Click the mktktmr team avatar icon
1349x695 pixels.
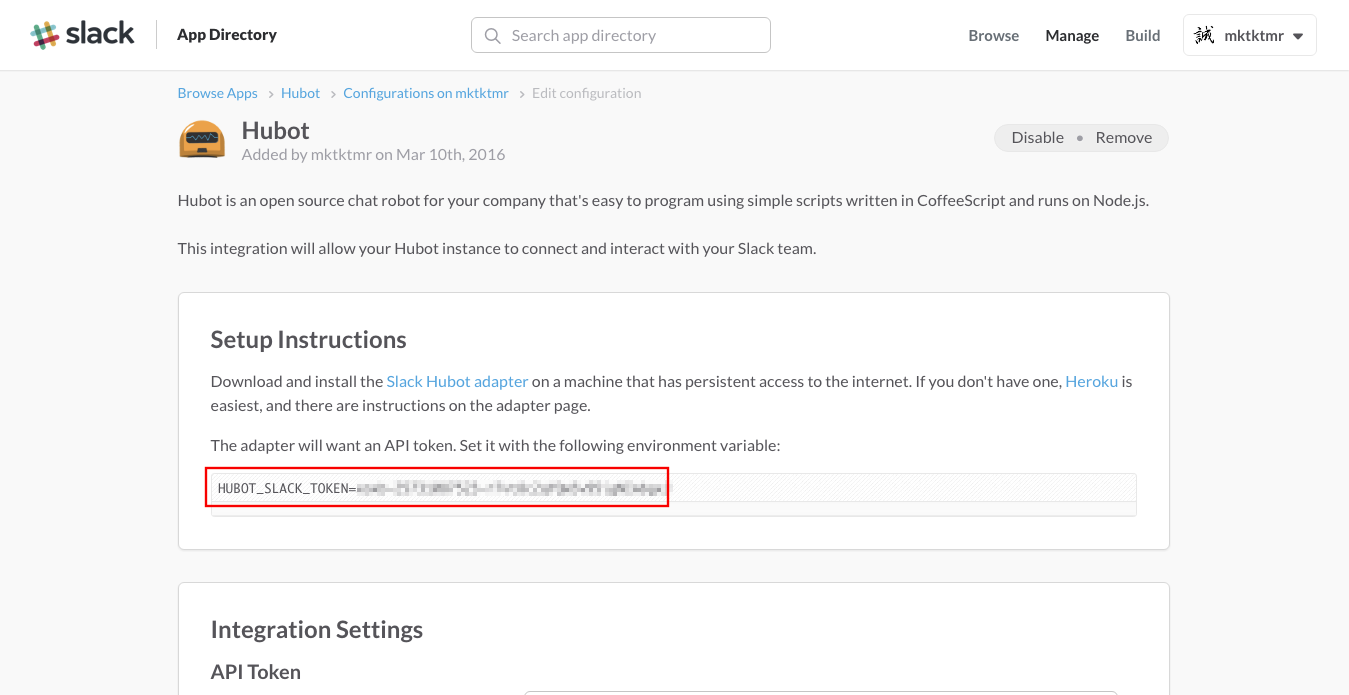[1204, 35]
